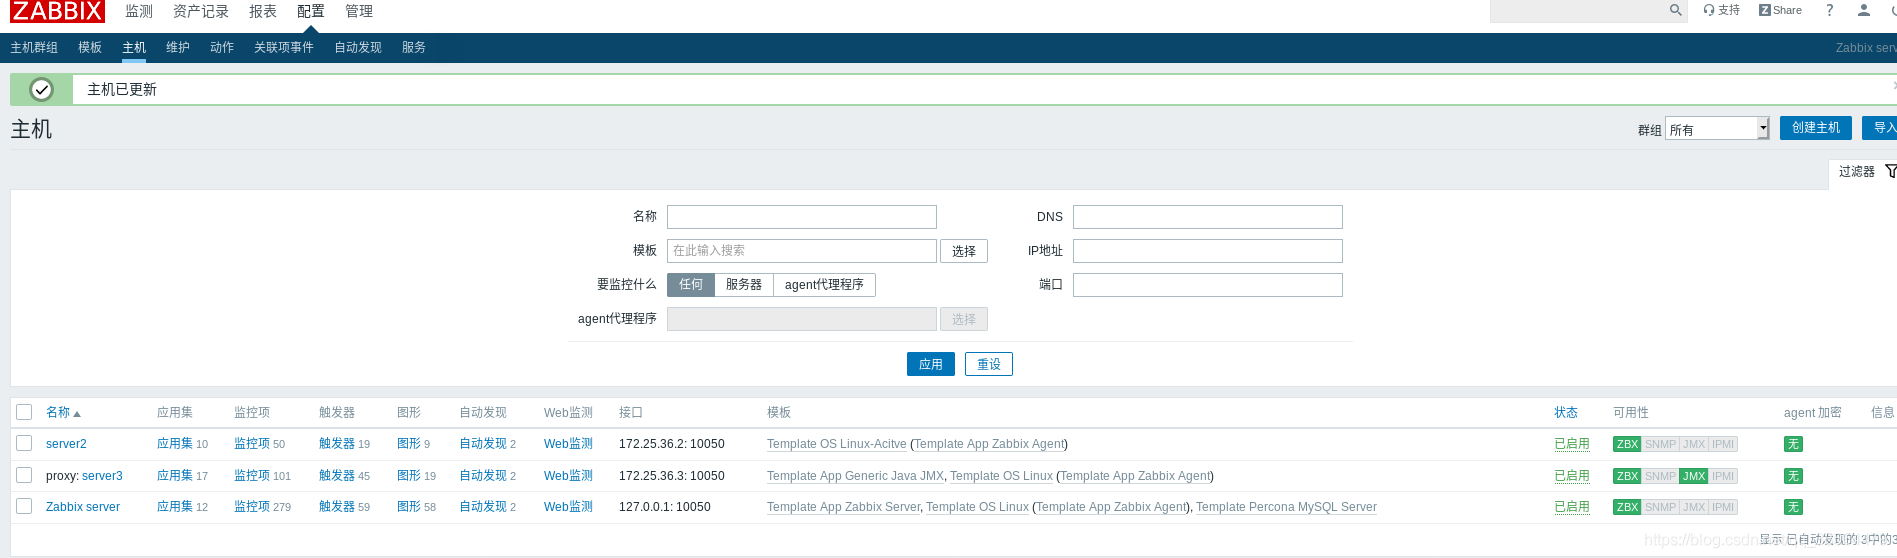This screenshot has width=1897, height=558.
Task: Tick the select-all hosts checkbox
Action: click(x=24, y=412)
